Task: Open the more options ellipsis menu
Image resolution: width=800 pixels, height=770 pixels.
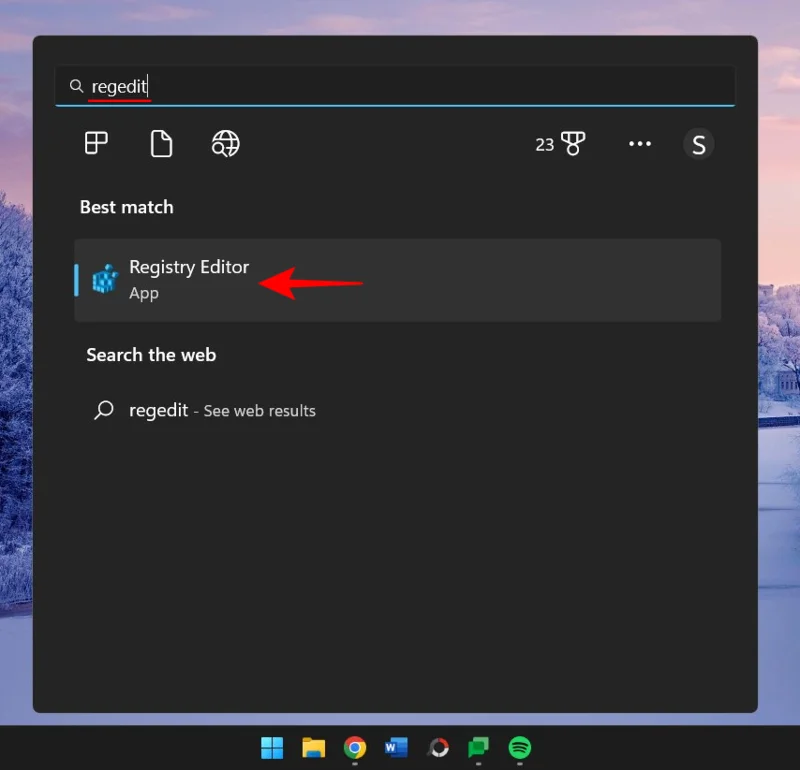Action: coord(640,143)
